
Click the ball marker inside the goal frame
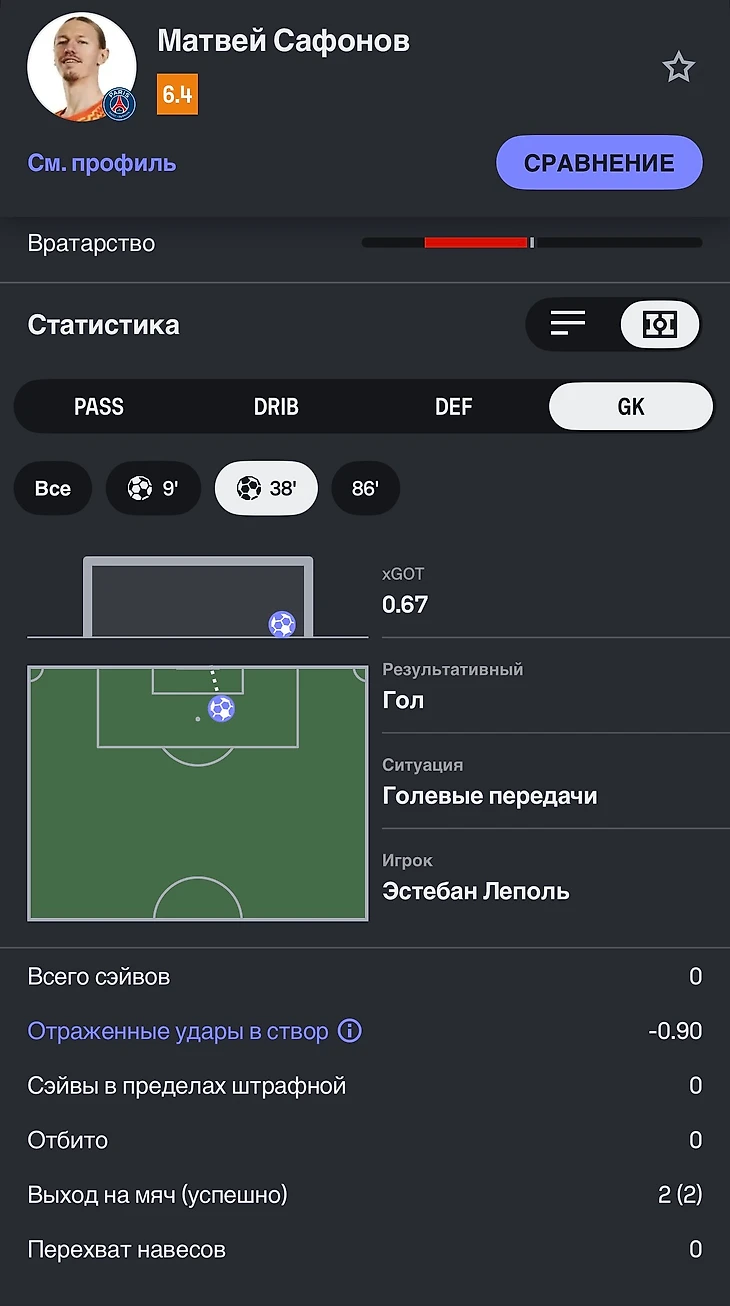click(282, 625)
